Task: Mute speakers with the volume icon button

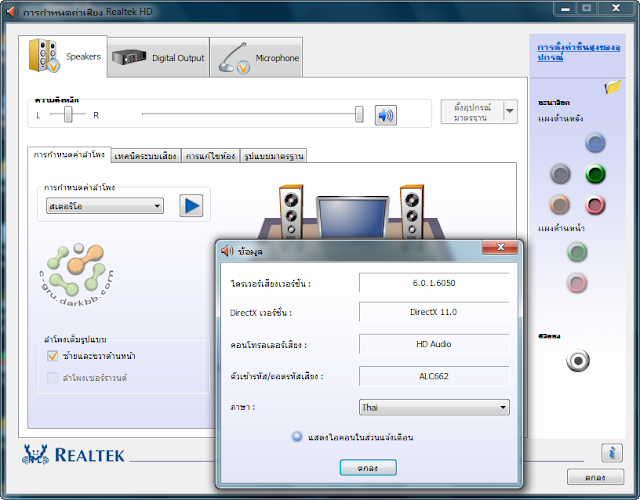Action: 386,116
